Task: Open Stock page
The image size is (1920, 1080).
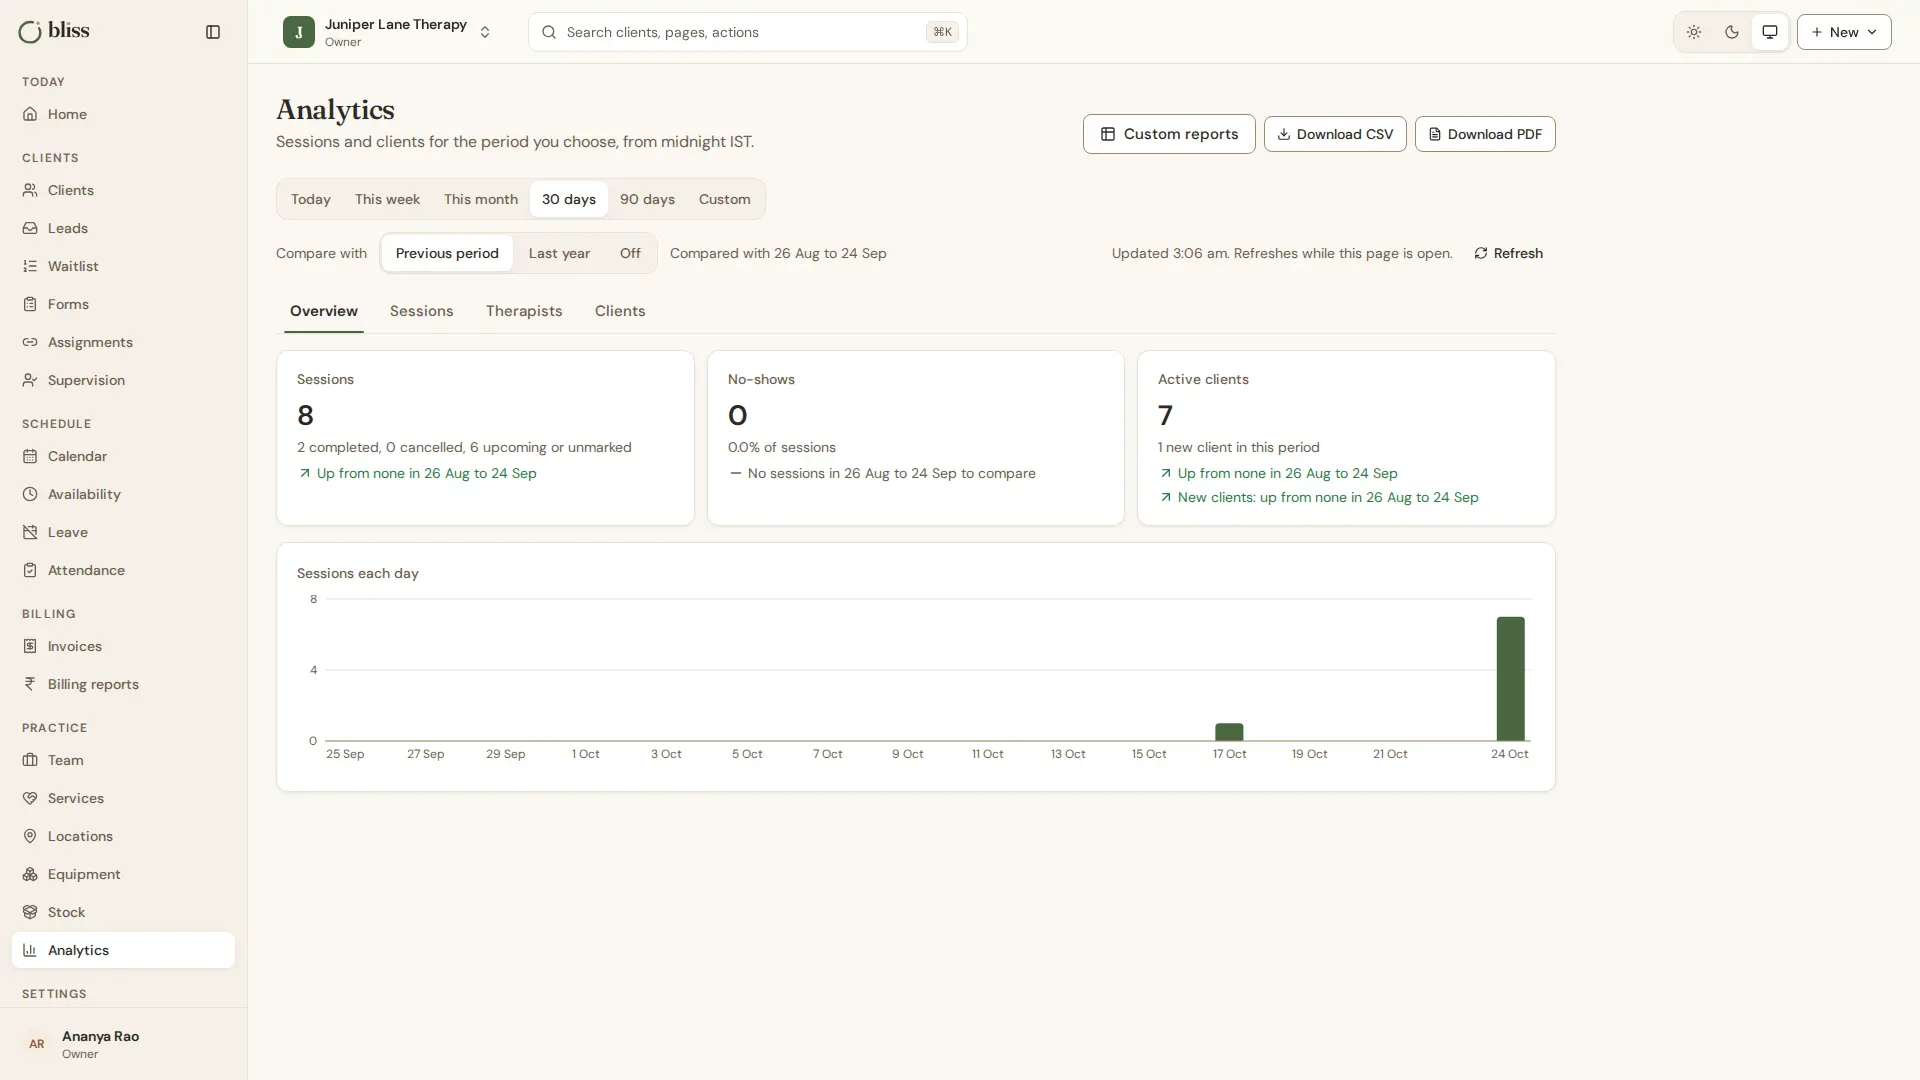Action: pyautogui.click(x=123, y=912)
